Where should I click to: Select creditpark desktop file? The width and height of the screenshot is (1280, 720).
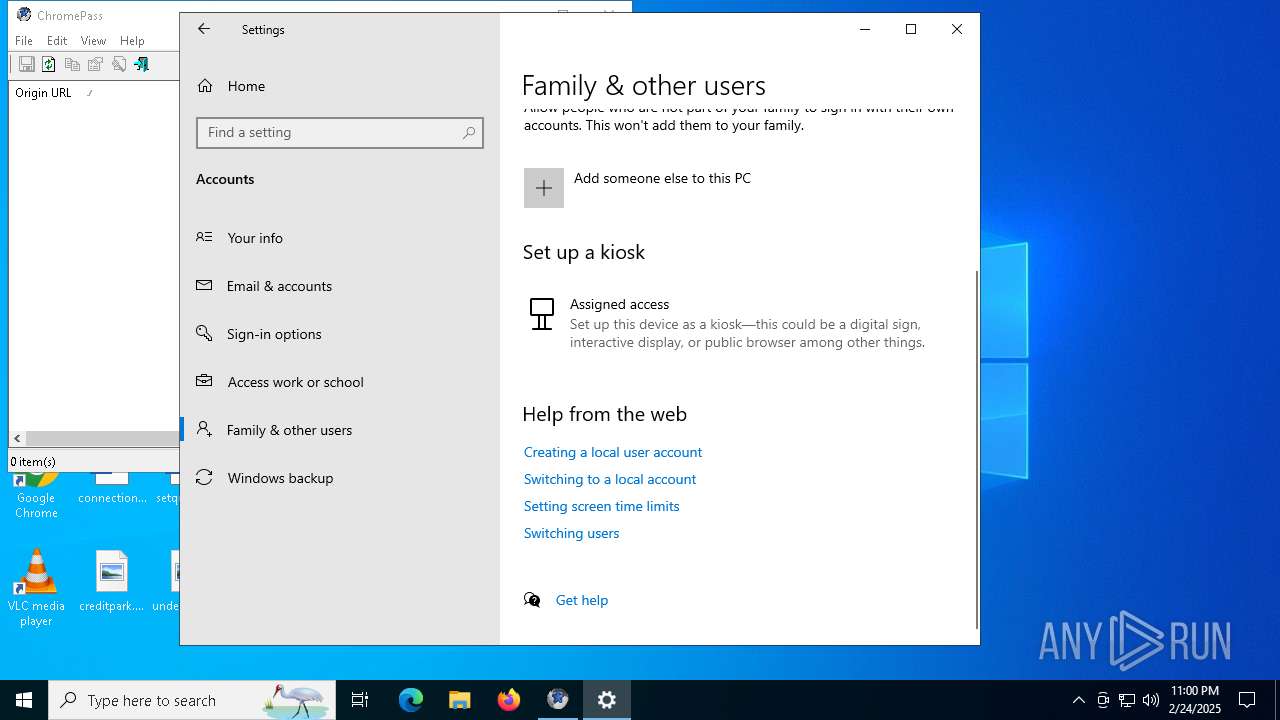[112, 581]
